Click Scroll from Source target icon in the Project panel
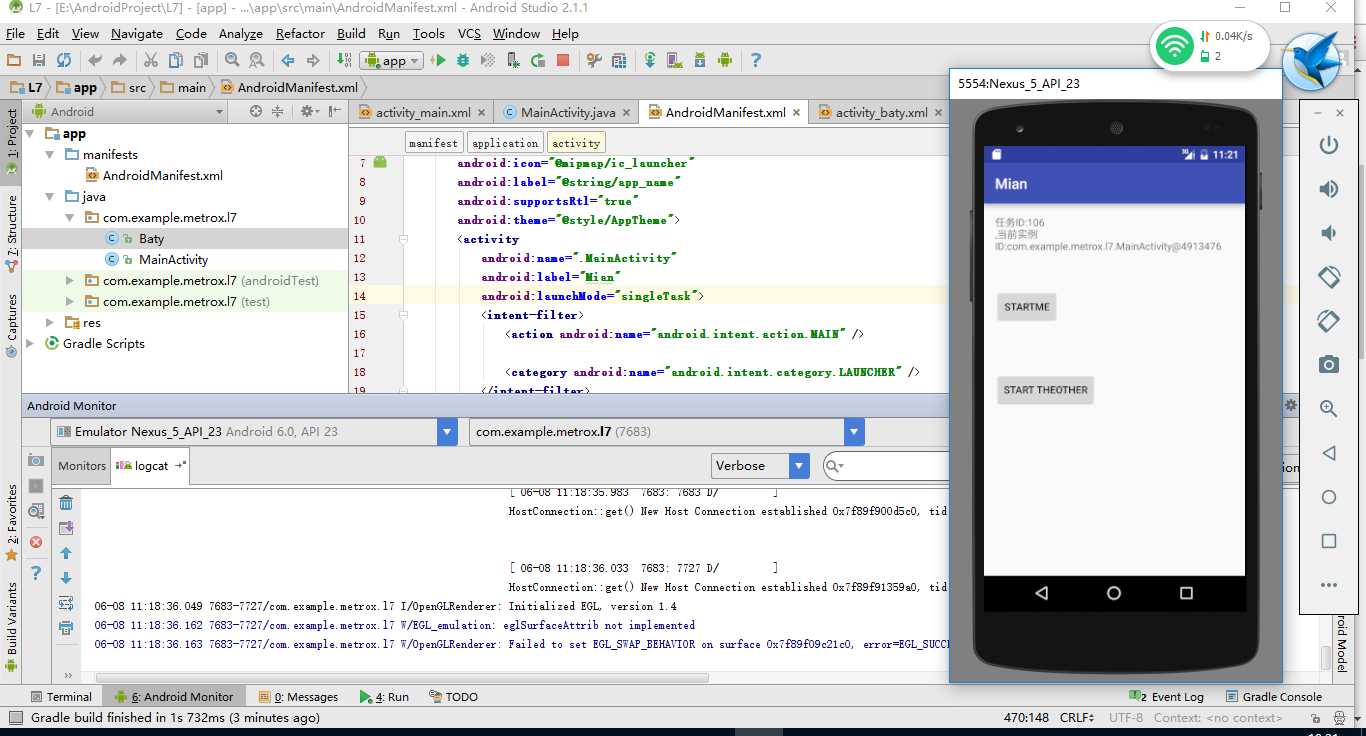Viewport: 1366px width, 736px height. (x=256, y=111)
